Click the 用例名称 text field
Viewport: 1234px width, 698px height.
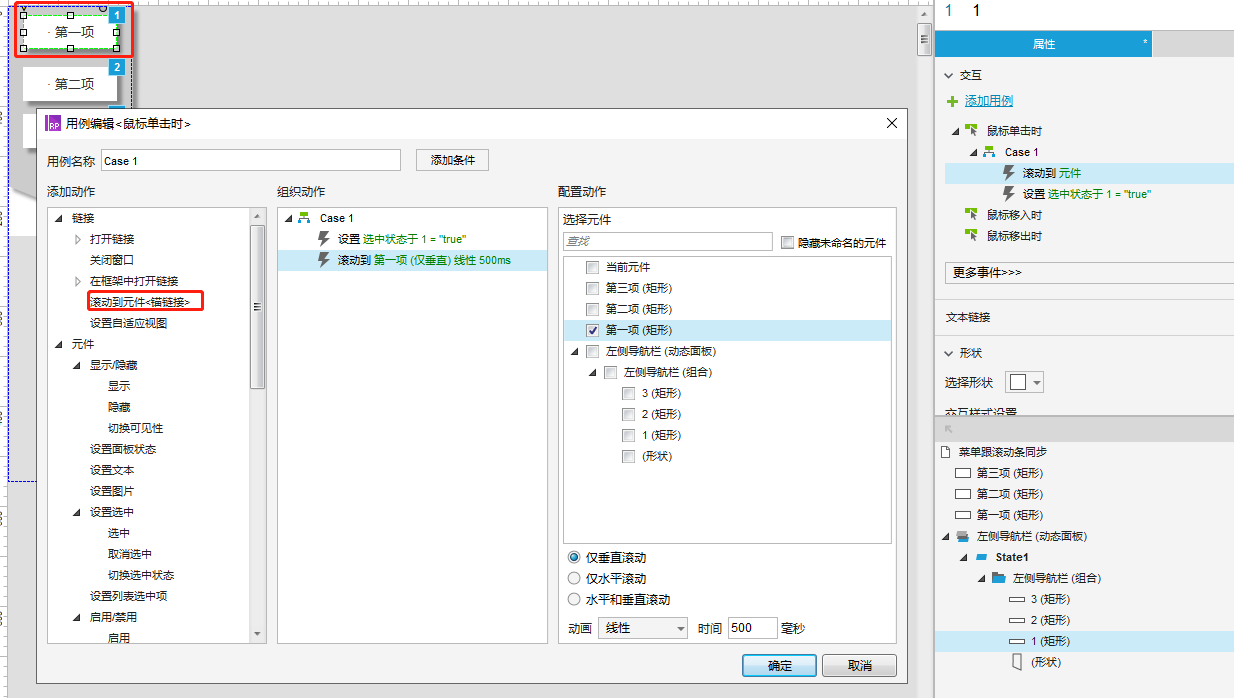click(250, 161)
